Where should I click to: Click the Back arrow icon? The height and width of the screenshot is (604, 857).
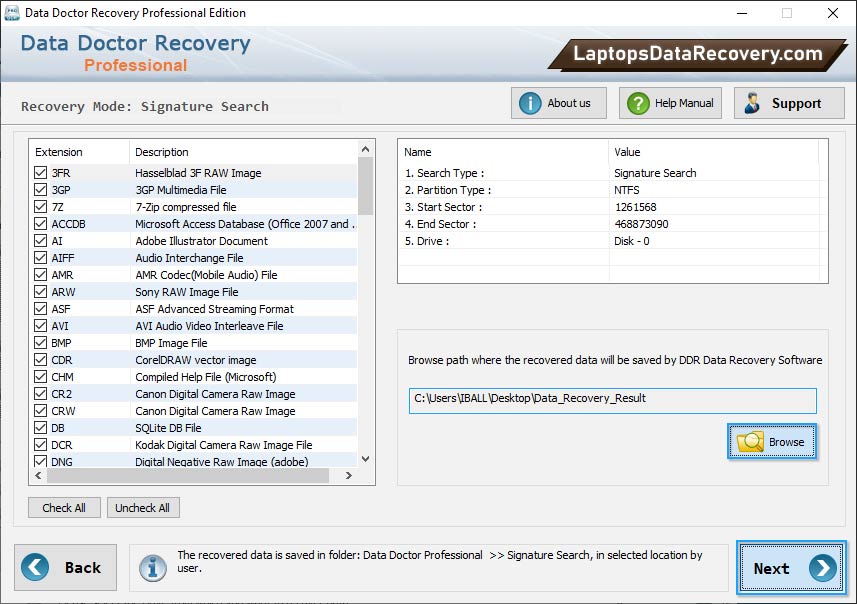point(35,567)
